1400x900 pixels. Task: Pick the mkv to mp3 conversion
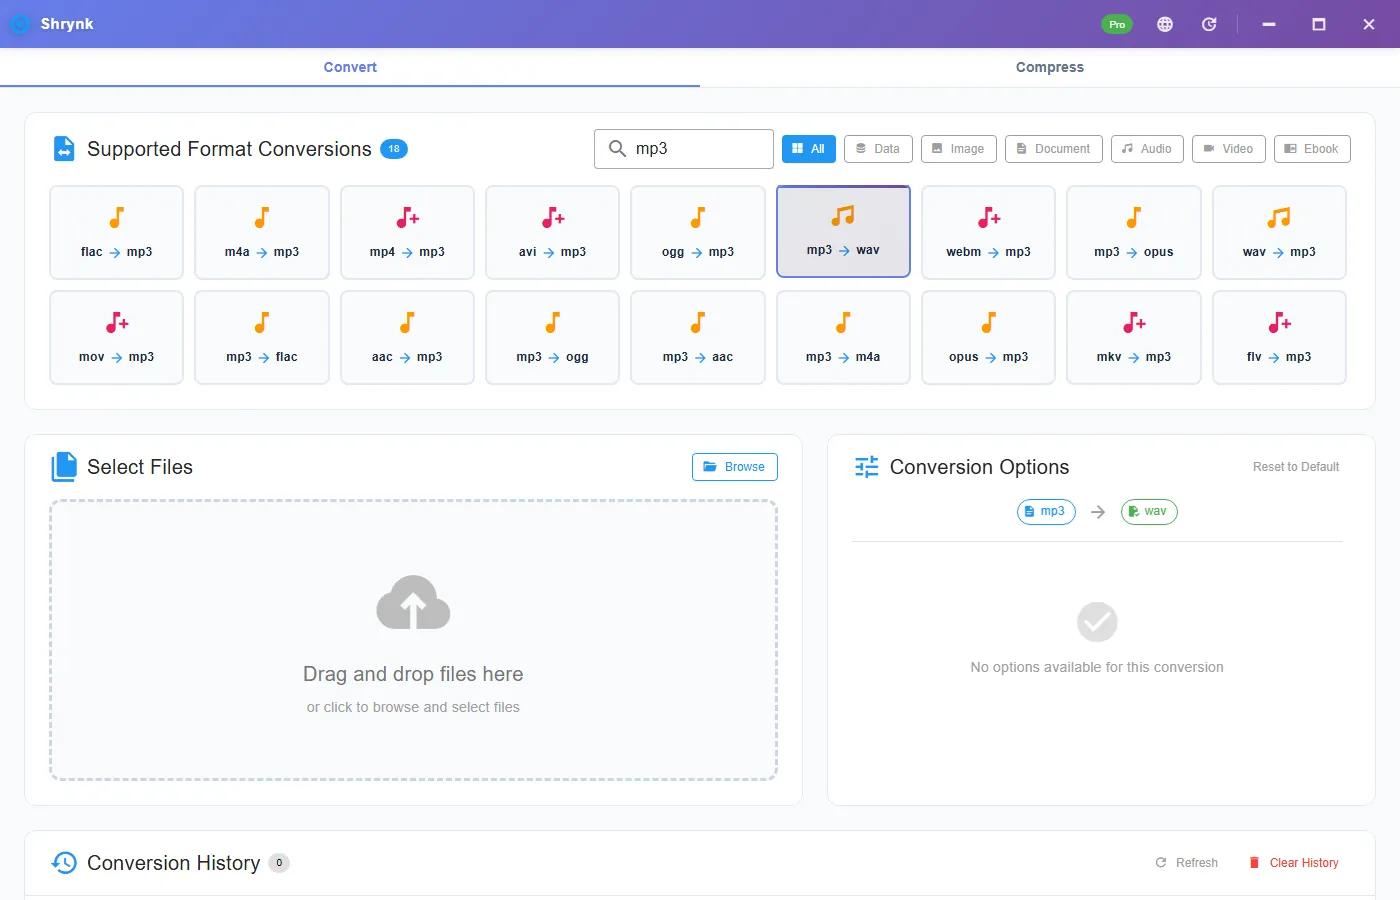[x=1134, y=337]
